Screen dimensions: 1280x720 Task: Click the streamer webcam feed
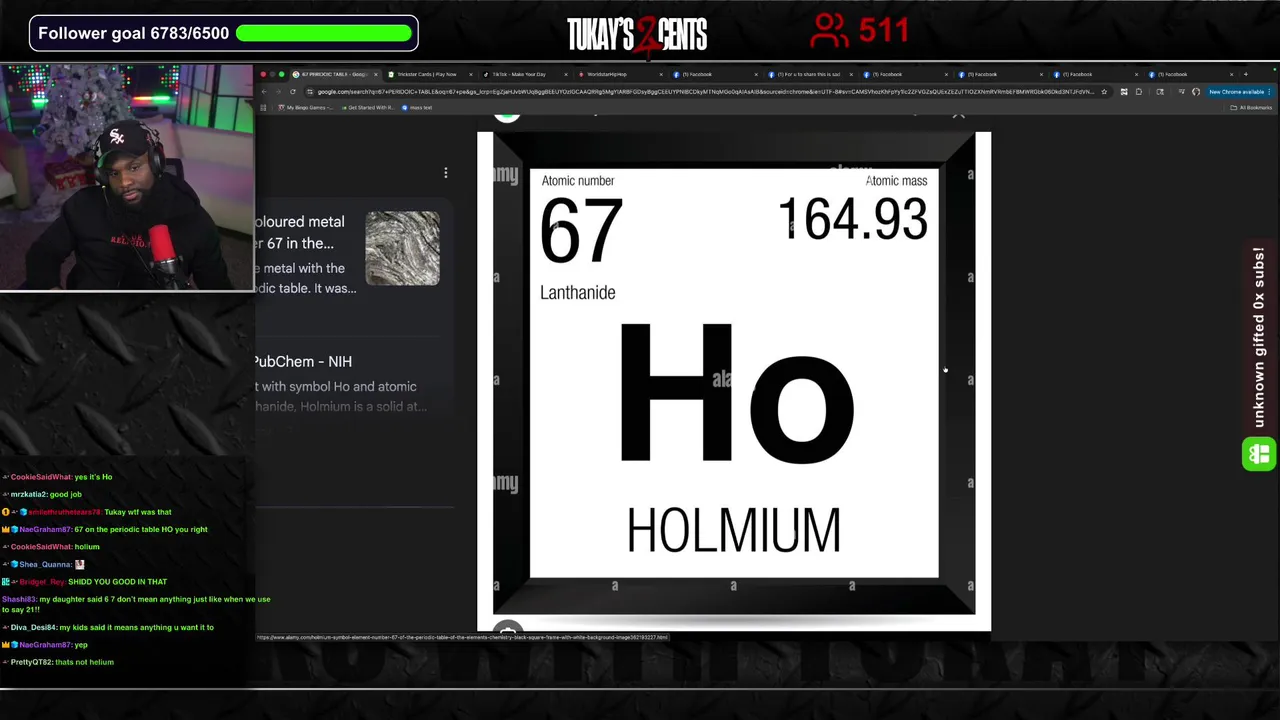tap(127, 178)
